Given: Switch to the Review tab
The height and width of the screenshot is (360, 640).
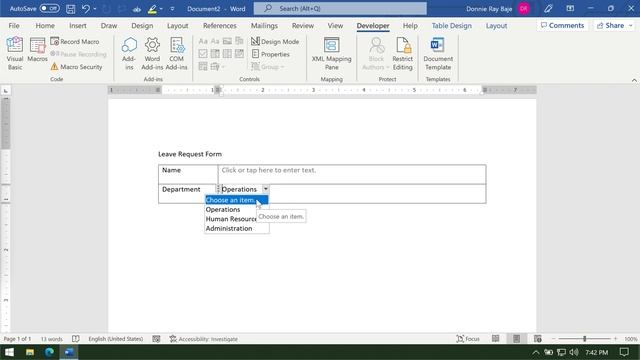Looking at the screenshot, I should pos(303,25).
